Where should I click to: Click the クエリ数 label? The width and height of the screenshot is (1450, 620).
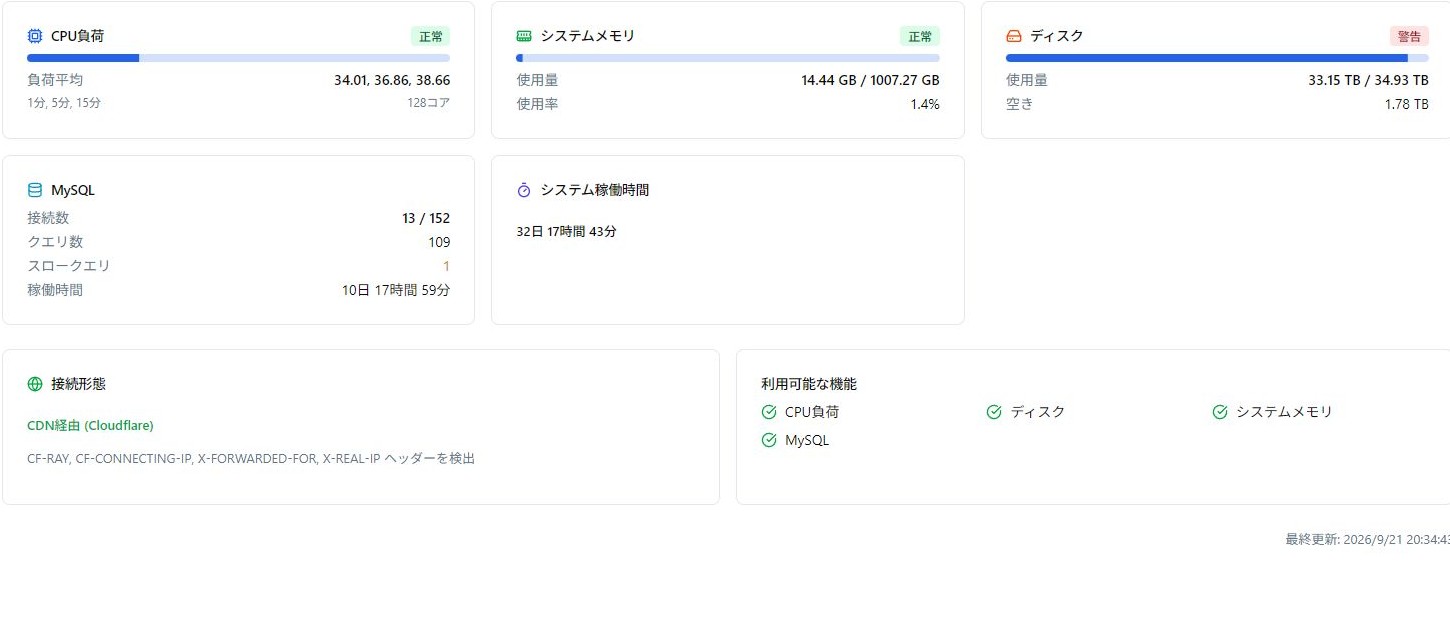(x=55, y=242)
